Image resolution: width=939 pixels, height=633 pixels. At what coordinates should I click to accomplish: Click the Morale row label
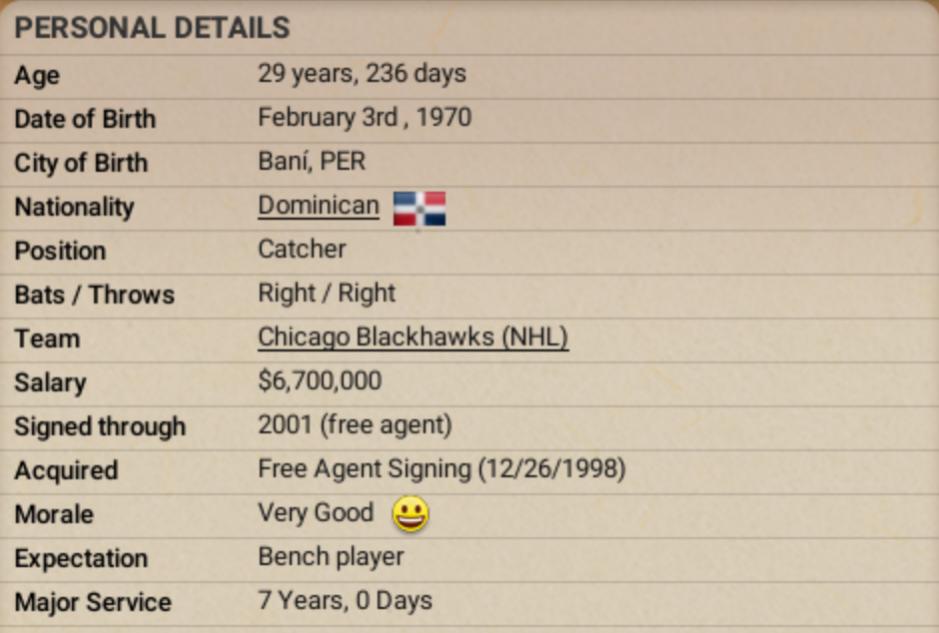tap(54, 515)
